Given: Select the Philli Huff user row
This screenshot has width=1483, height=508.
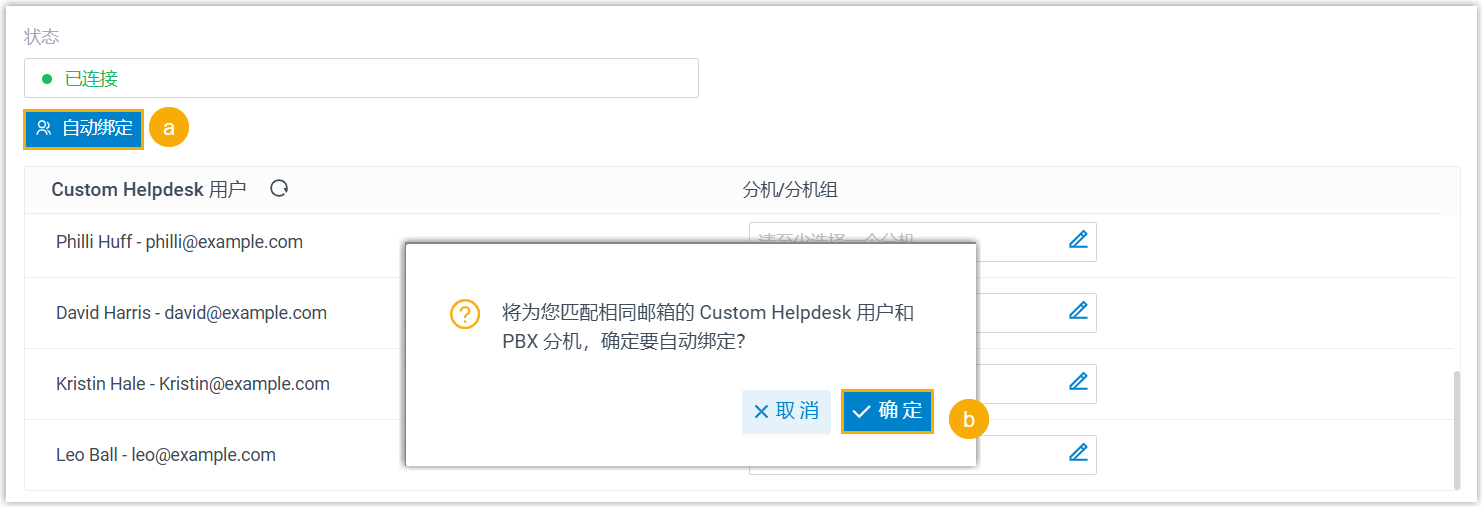Looking at the screenshot, I should (x=180, y=242).
